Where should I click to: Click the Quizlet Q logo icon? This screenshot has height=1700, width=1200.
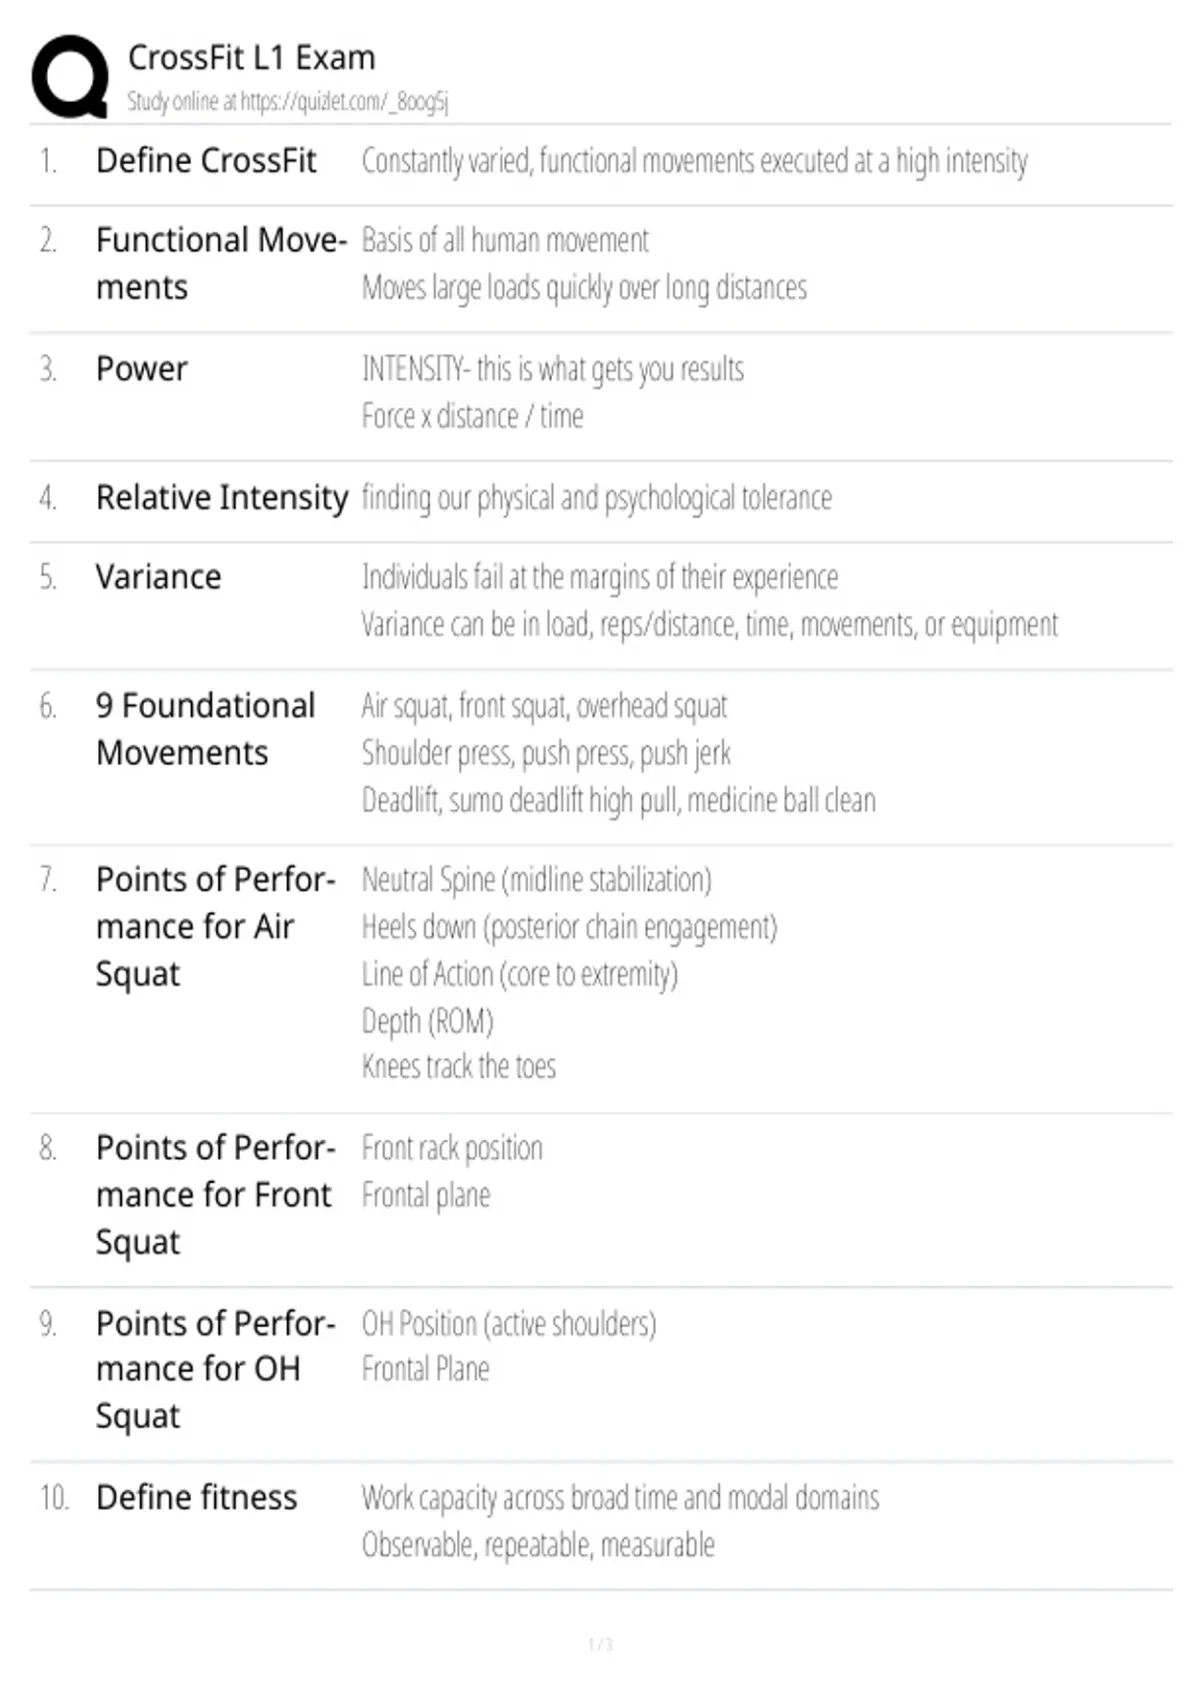[70, 77]
